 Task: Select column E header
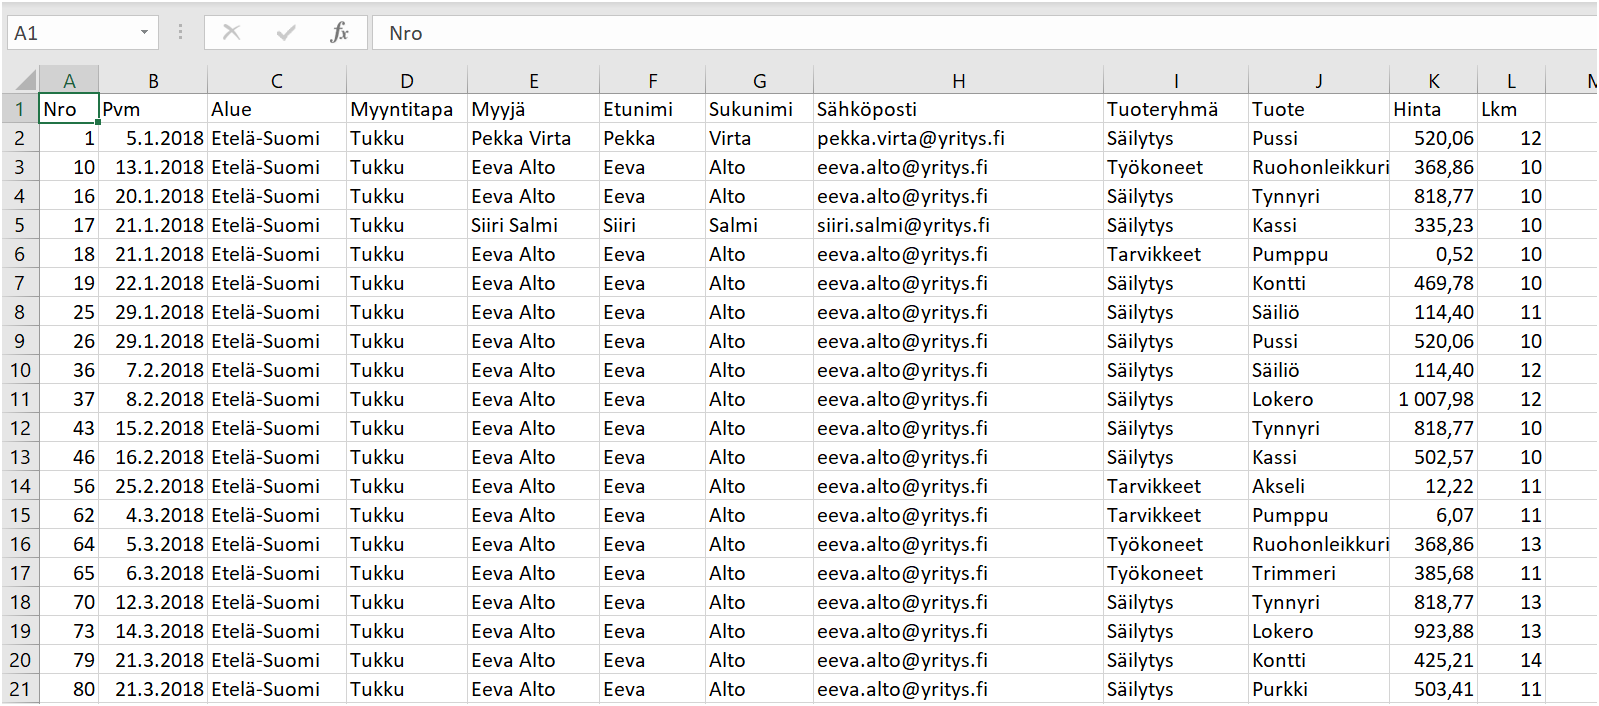click(x=534, y=81)
